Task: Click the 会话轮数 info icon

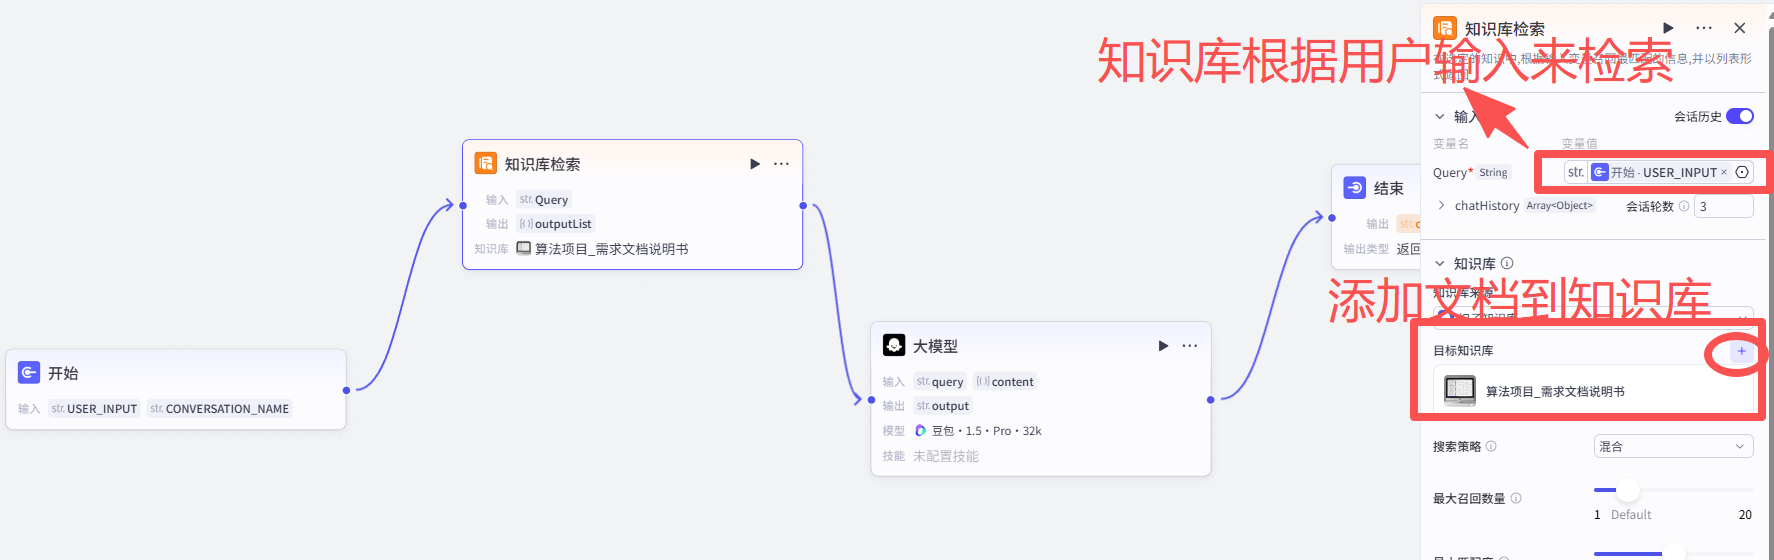Action: point(1684,206)
